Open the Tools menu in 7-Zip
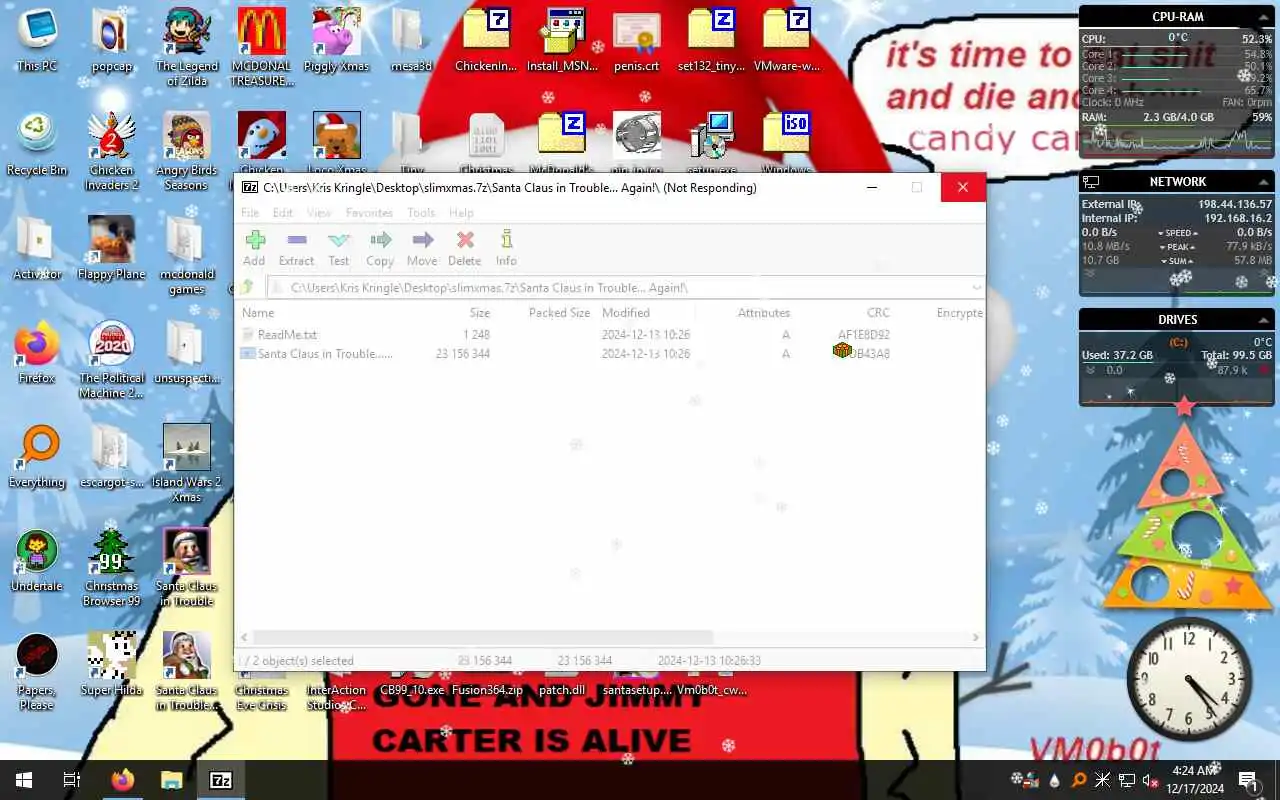1280x800 pixels. [421, 213]
